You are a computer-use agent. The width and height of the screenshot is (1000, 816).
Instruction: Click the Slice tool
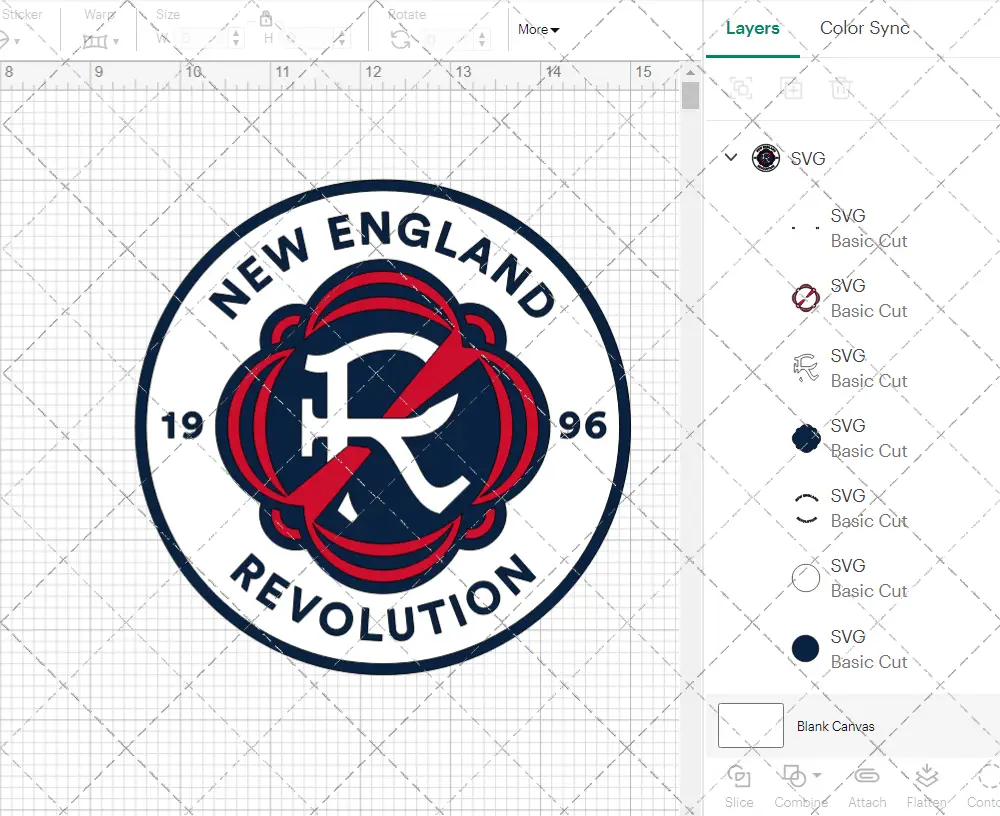click(739, 787)
